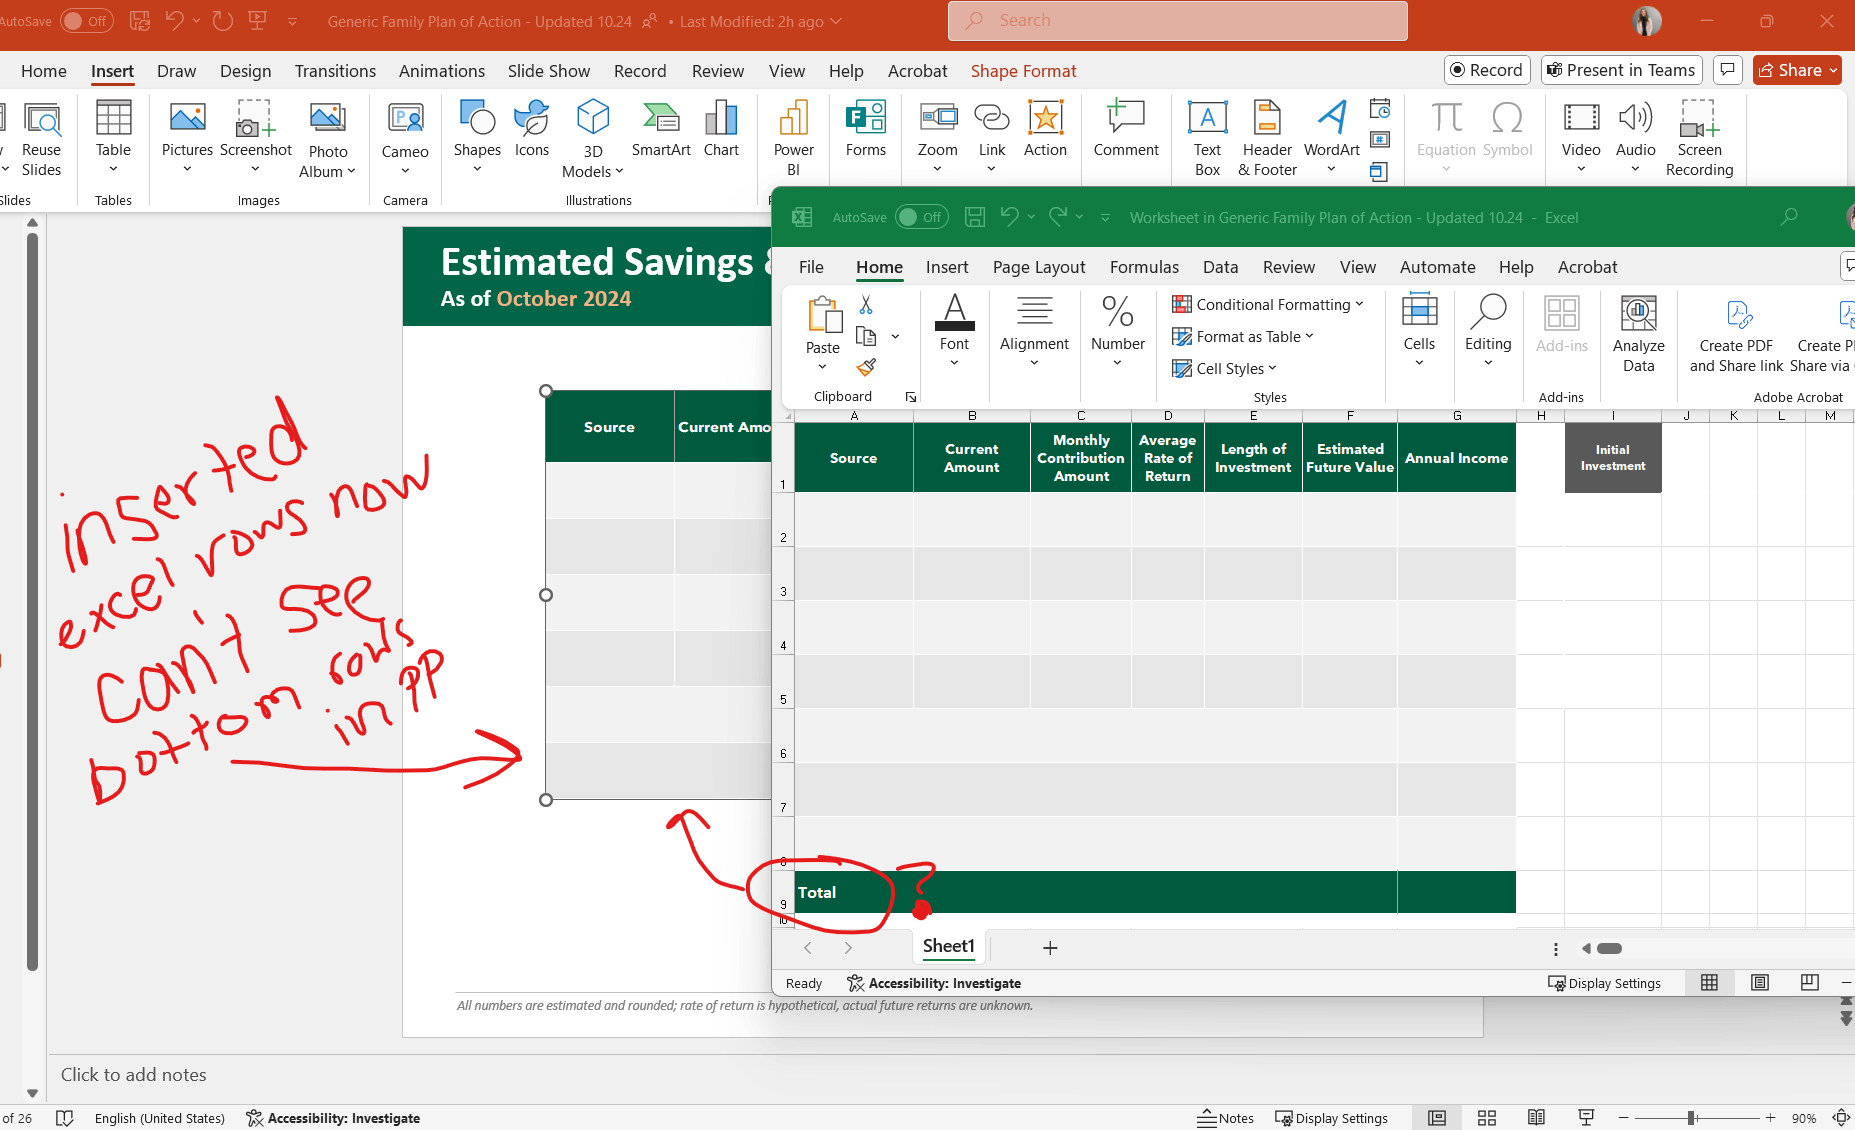Click to add notes area
The image size is (1855, 1130).
click(134, 1075)
